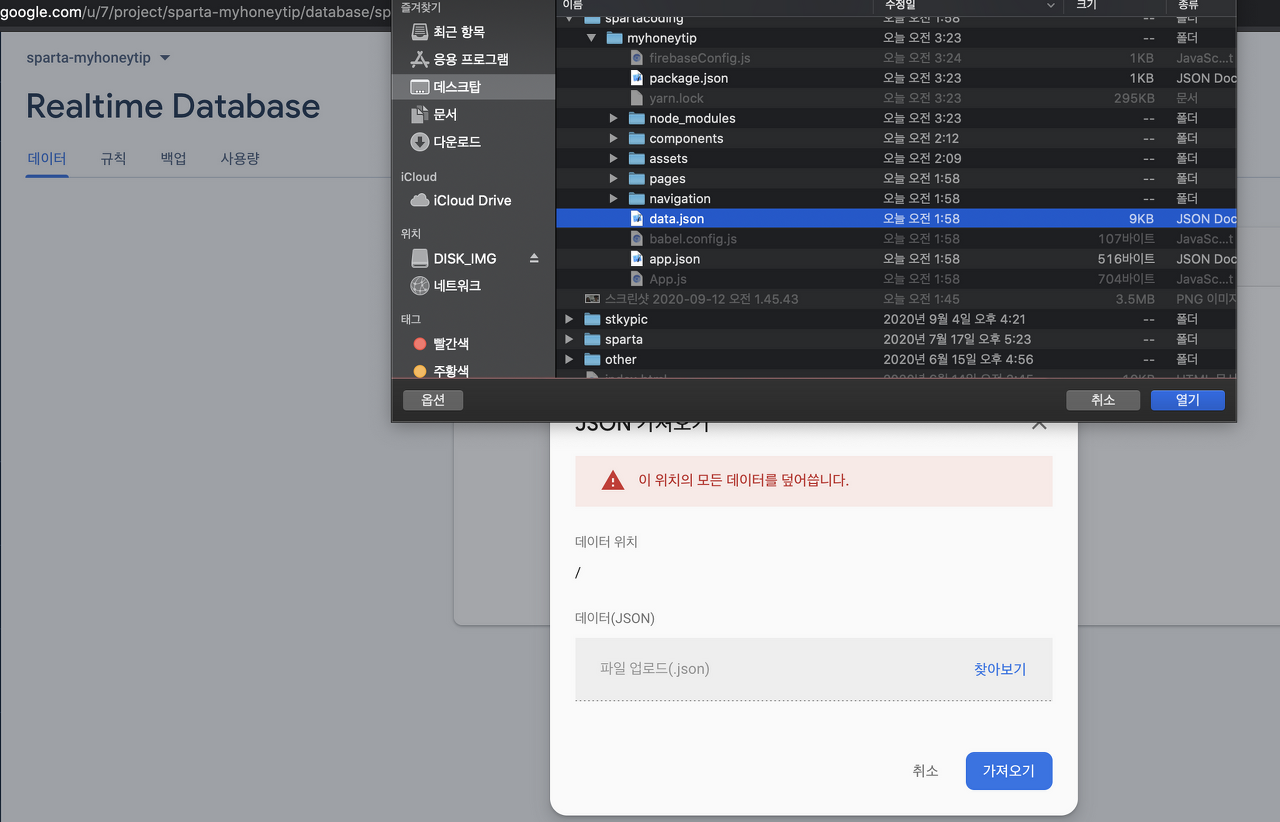
Task: Expand the components folder
Action: 614,138
